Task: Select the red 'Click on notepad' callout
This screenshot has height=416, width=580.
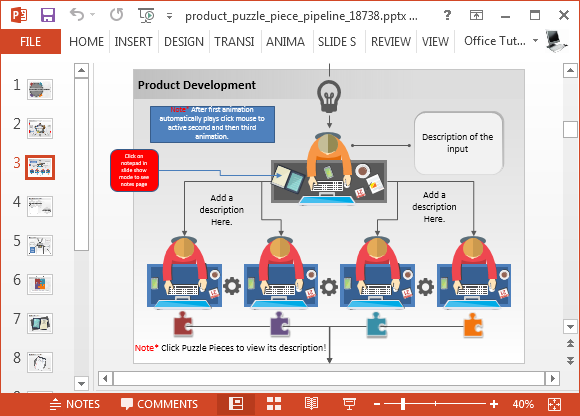Action: click(135, 170)
